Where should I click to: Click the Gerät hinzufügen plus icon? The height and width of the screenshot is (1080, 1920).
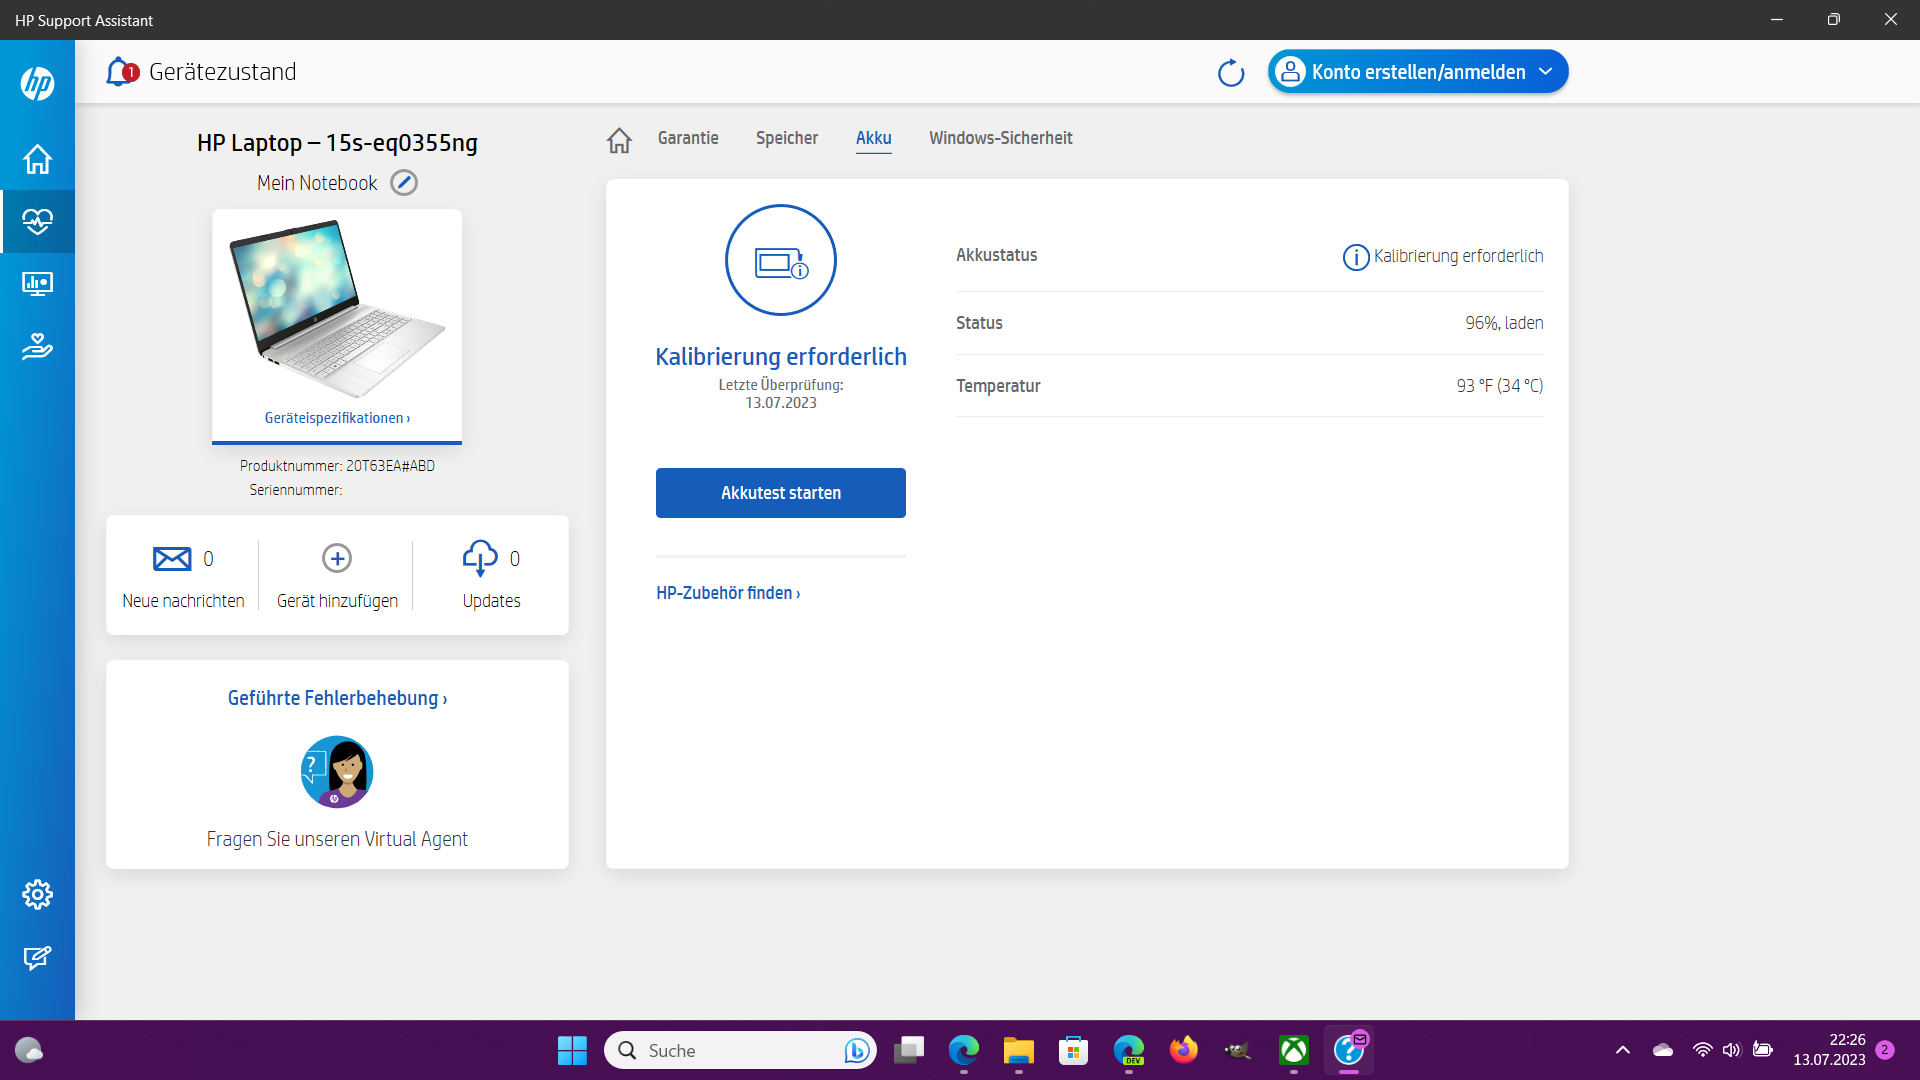click(x=337, y=558)
